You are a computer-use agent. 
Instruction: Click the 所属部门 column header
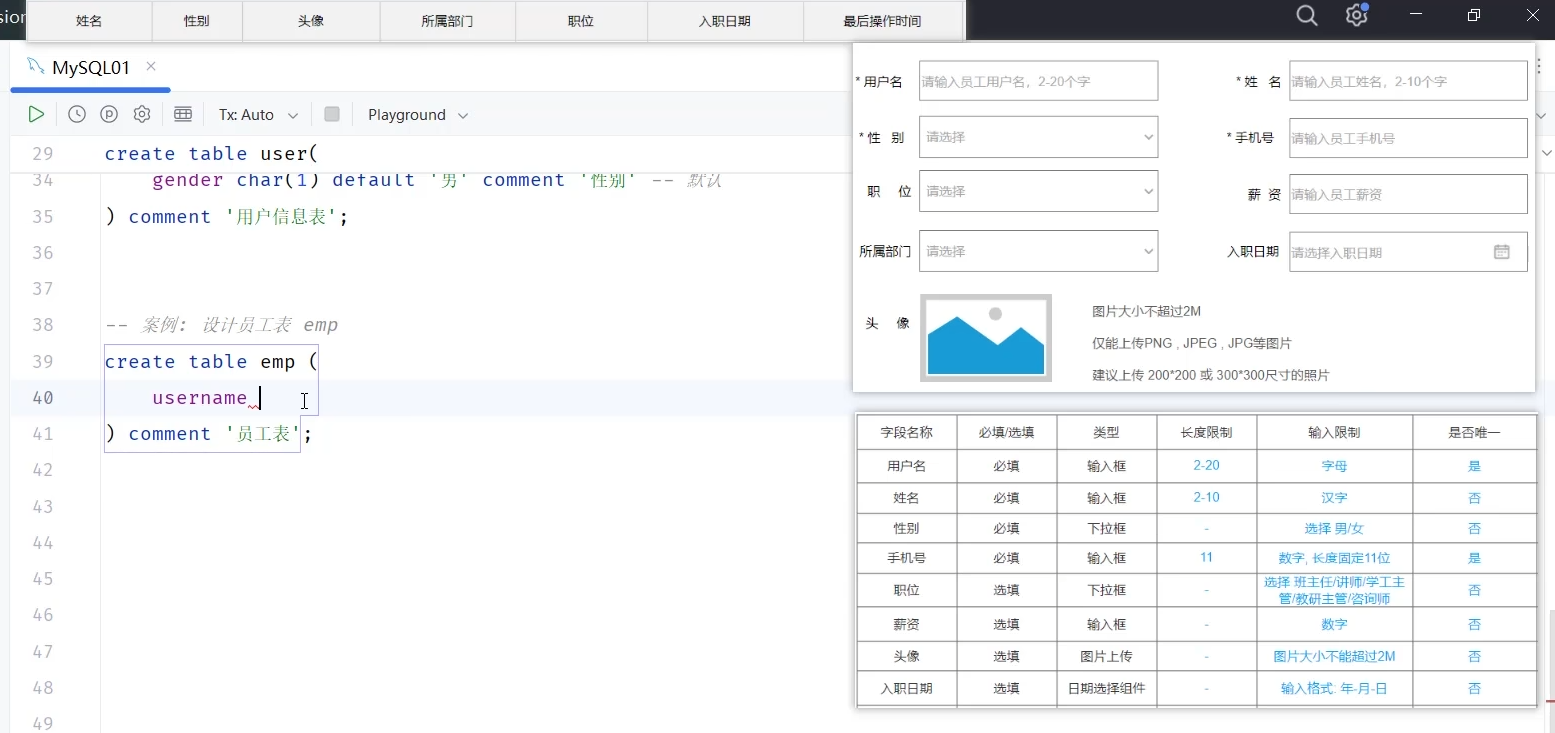point(447,21)
